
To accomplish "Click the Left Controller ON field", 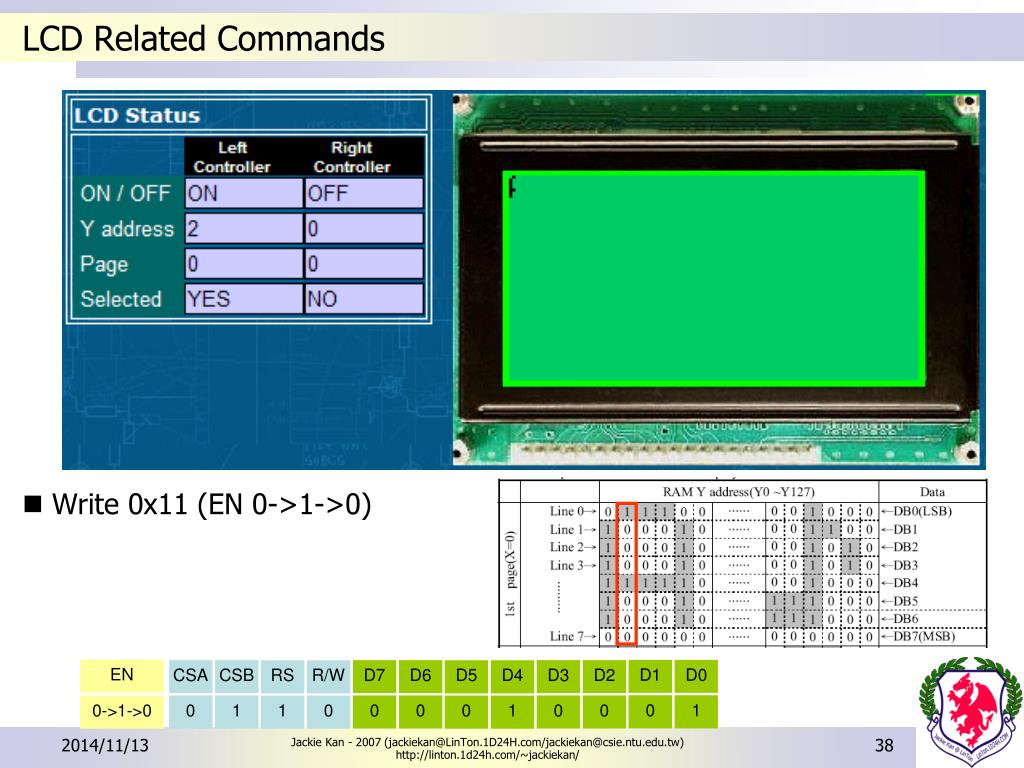I will [x=244, y=193].
